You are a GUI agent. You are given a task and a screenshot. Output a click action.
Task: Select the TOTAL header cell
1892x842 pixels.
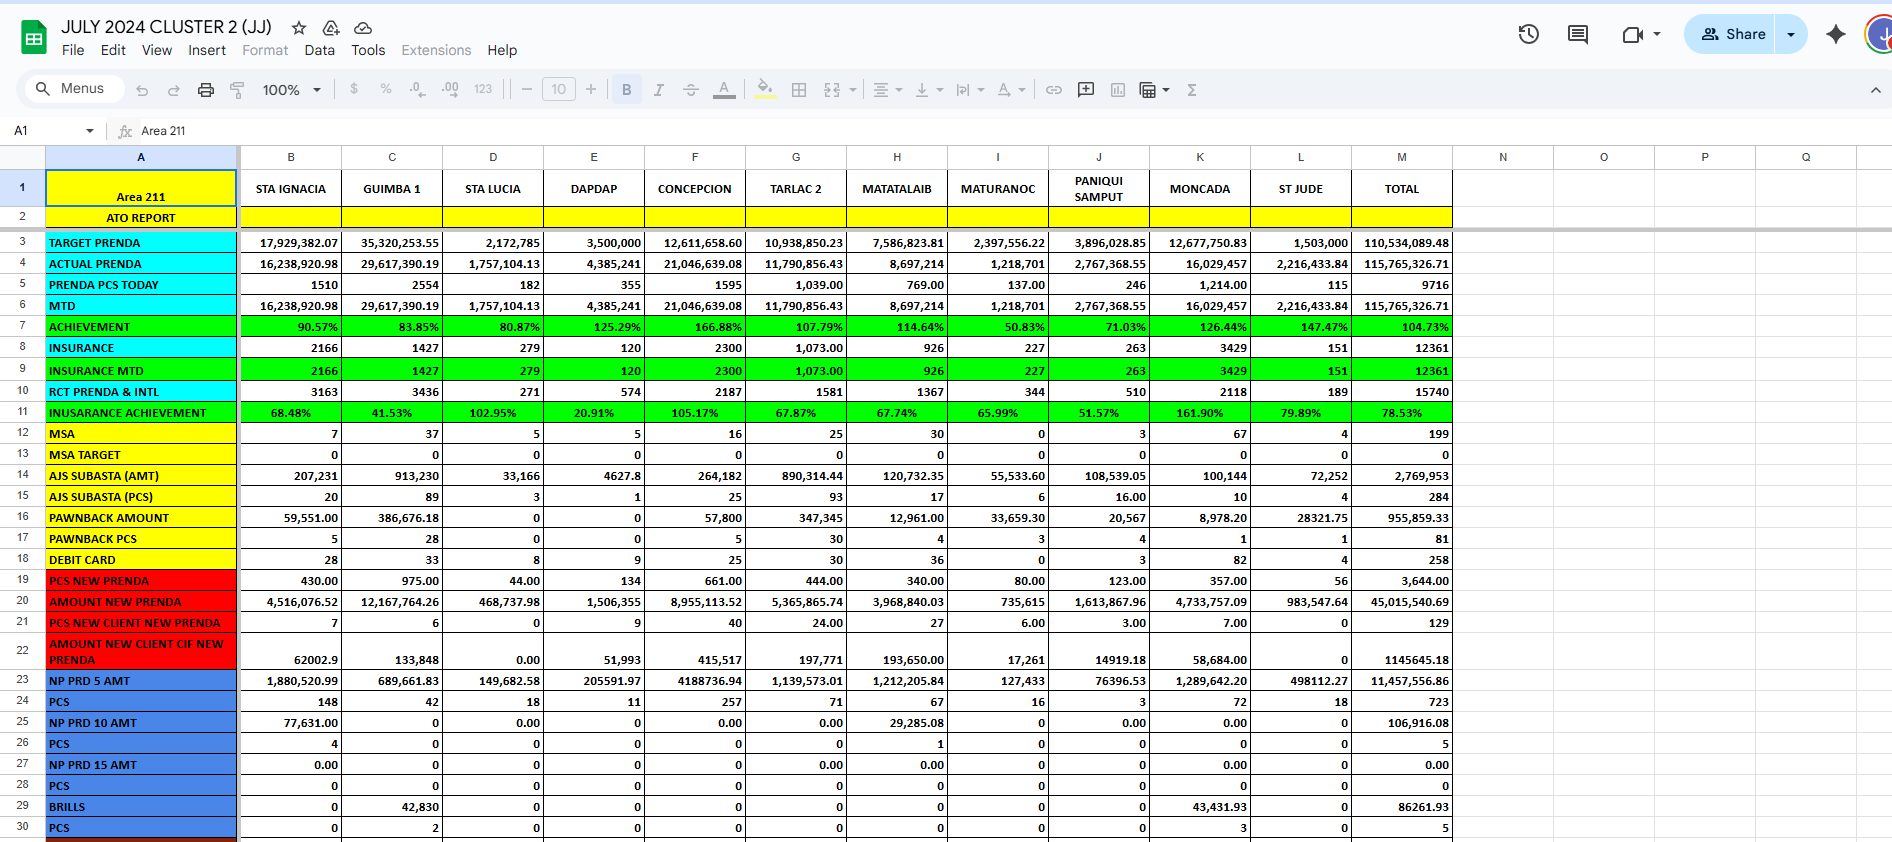(1401, 189)
